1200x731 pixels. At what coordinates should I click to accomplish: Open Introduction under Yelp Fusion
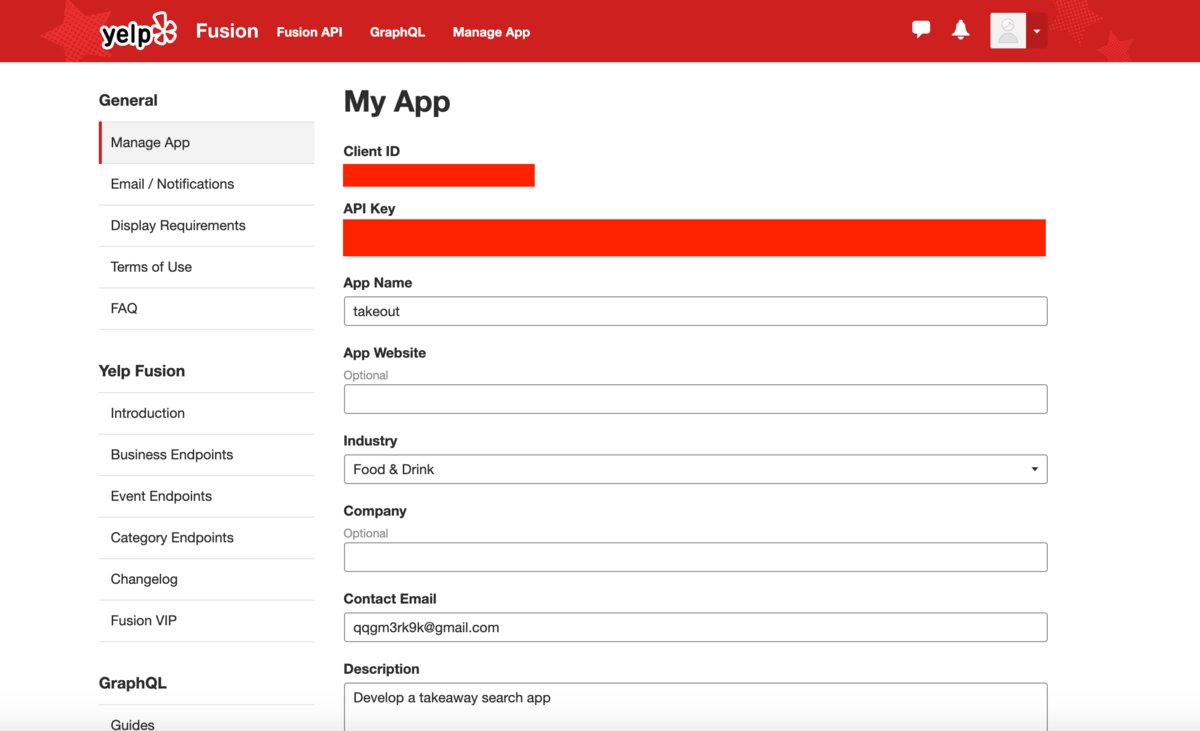(x=206, y=413)
